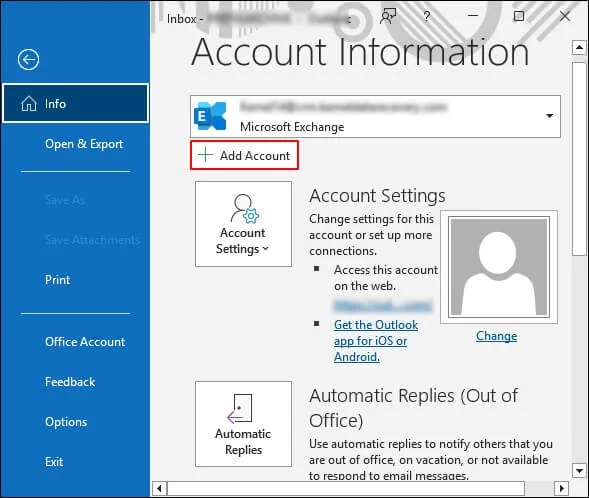The width and height of the screenshot is (589, 498).
Task: Click the back arrow circle icon
Action: point(28,59)
